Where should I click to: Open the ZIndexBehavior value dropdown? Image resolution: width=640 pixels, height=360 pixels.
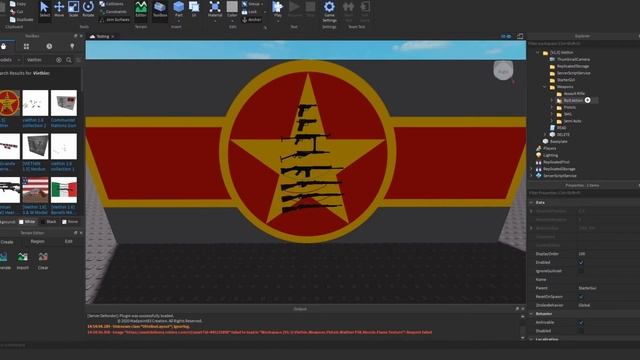[608, 305]
